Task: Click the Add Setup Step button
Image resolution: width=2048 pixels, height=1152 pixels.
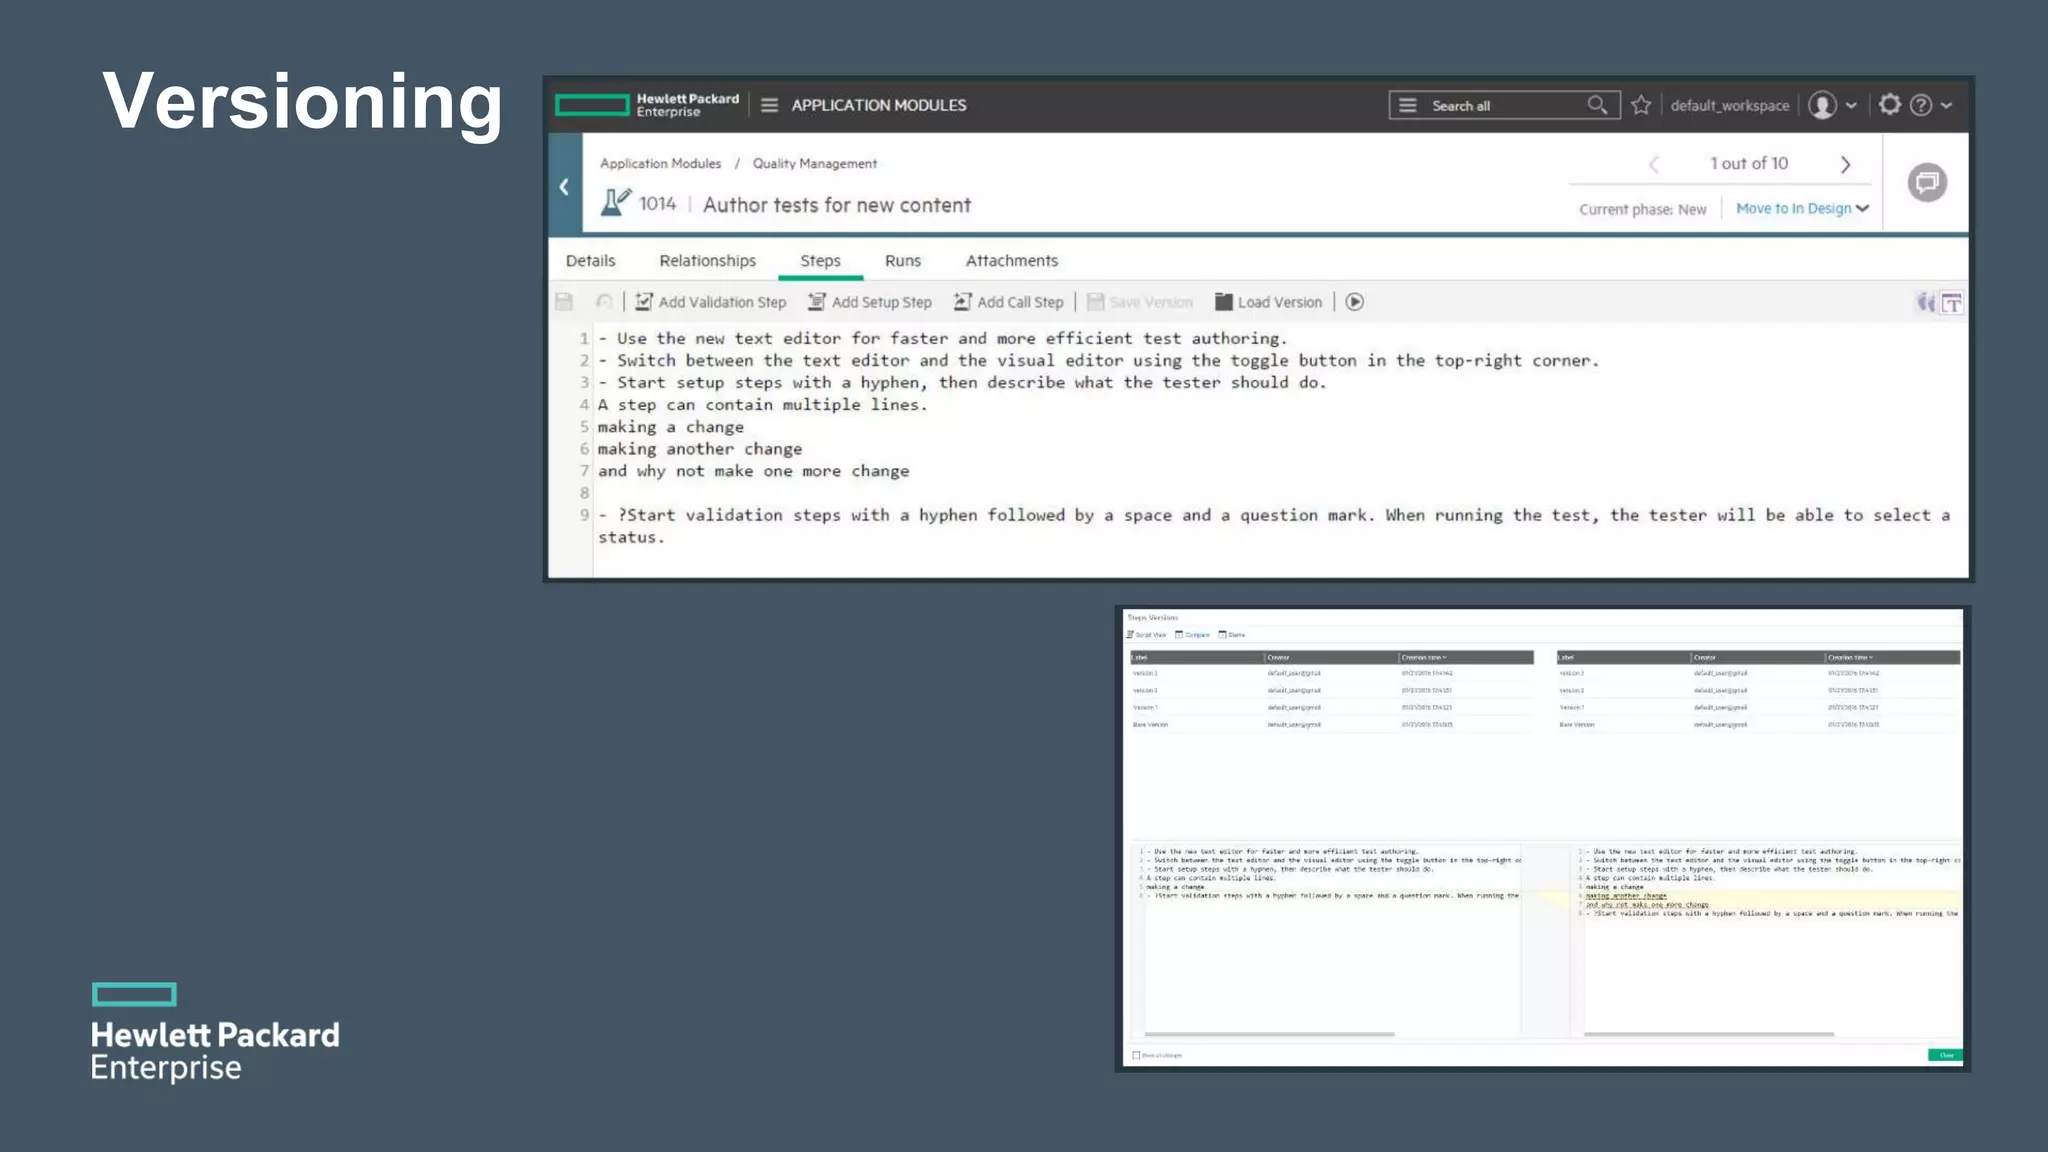Action: click(x=870, y=302)
